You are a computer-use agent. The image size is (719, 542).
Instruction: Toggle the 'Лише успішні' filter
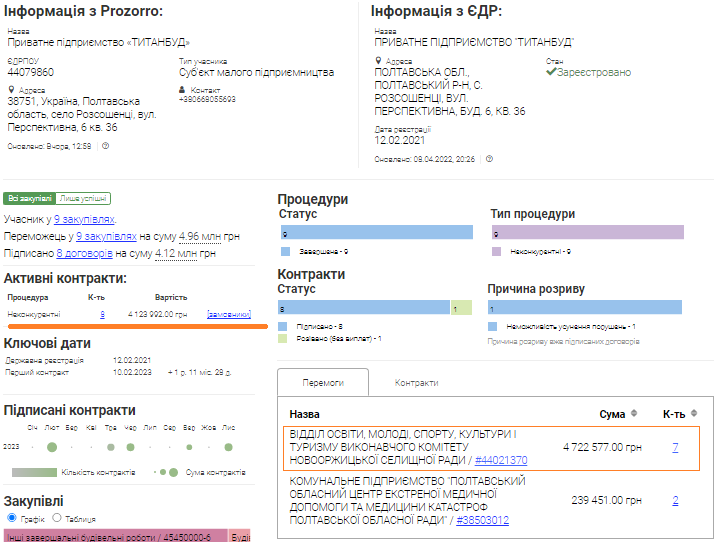[83, 199]
